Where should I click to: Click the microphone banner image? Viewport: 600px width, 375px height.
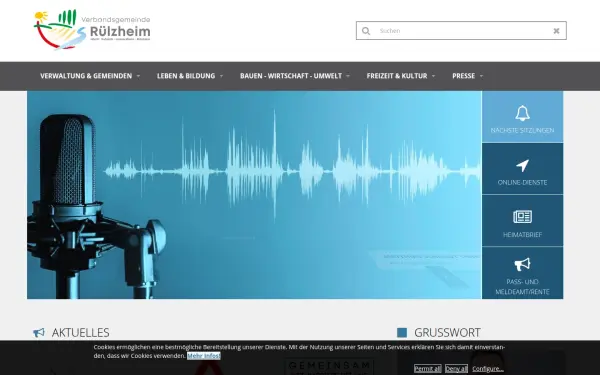pos(254,195)
